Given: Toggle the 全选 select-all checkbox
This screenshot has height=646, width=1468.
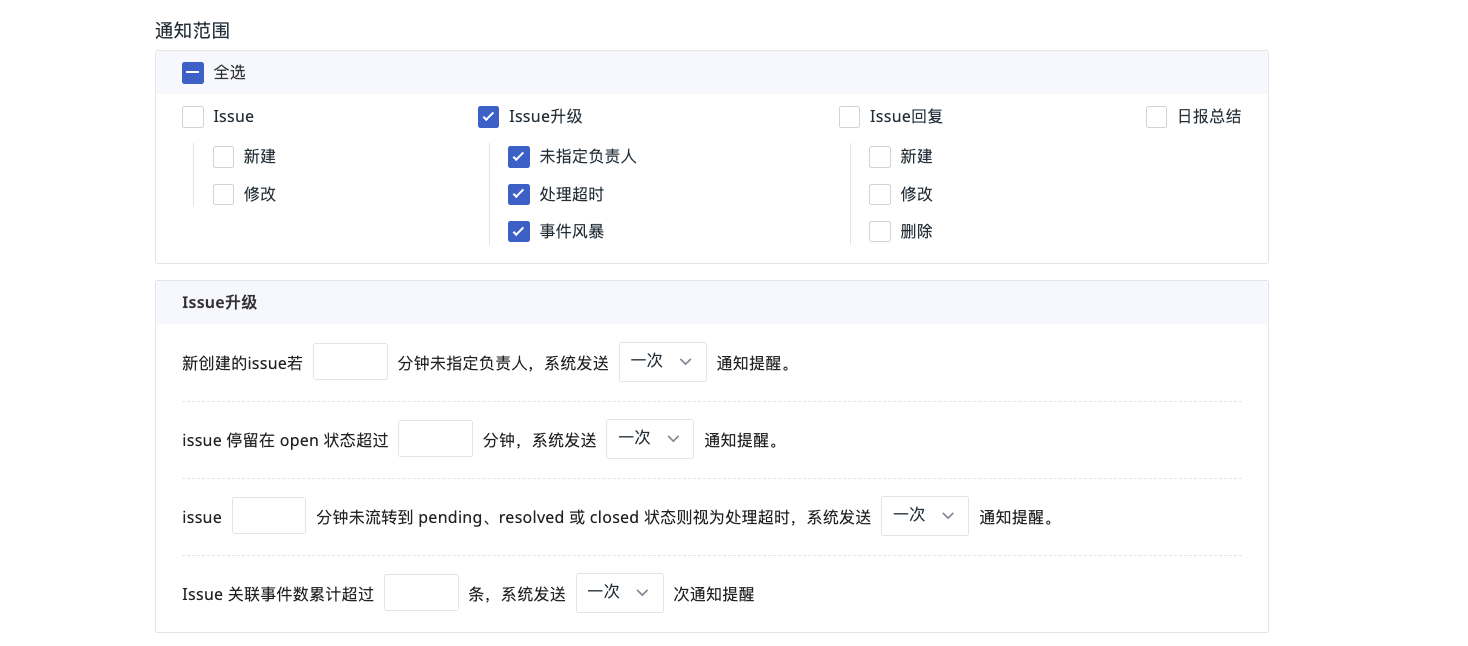Looking at the screenshot, I should (193, 73).
